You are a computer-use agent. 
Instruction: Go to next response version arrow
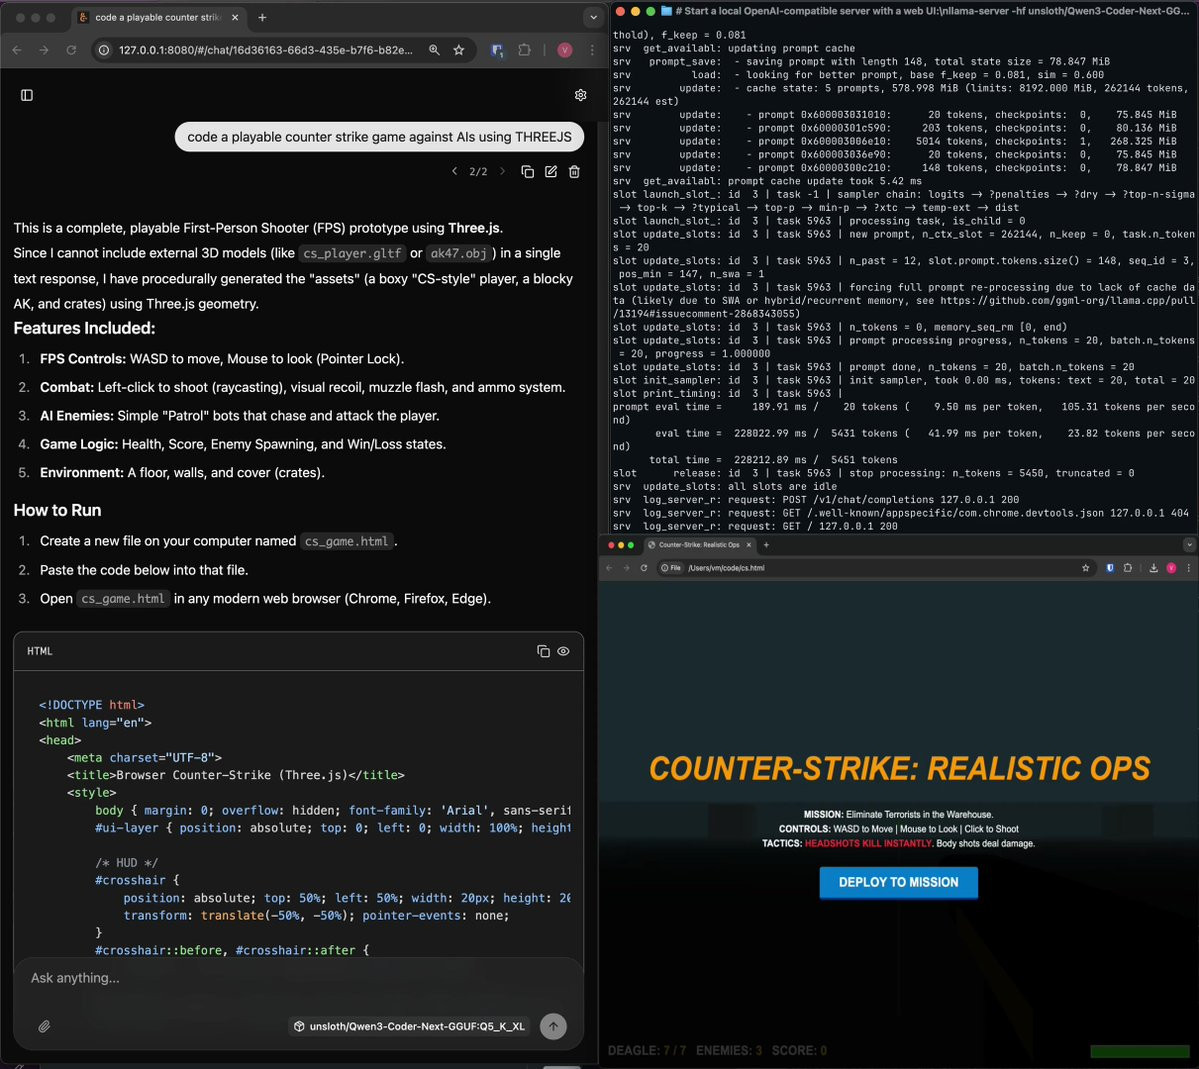pyautogui.click(x=502, y=171)
